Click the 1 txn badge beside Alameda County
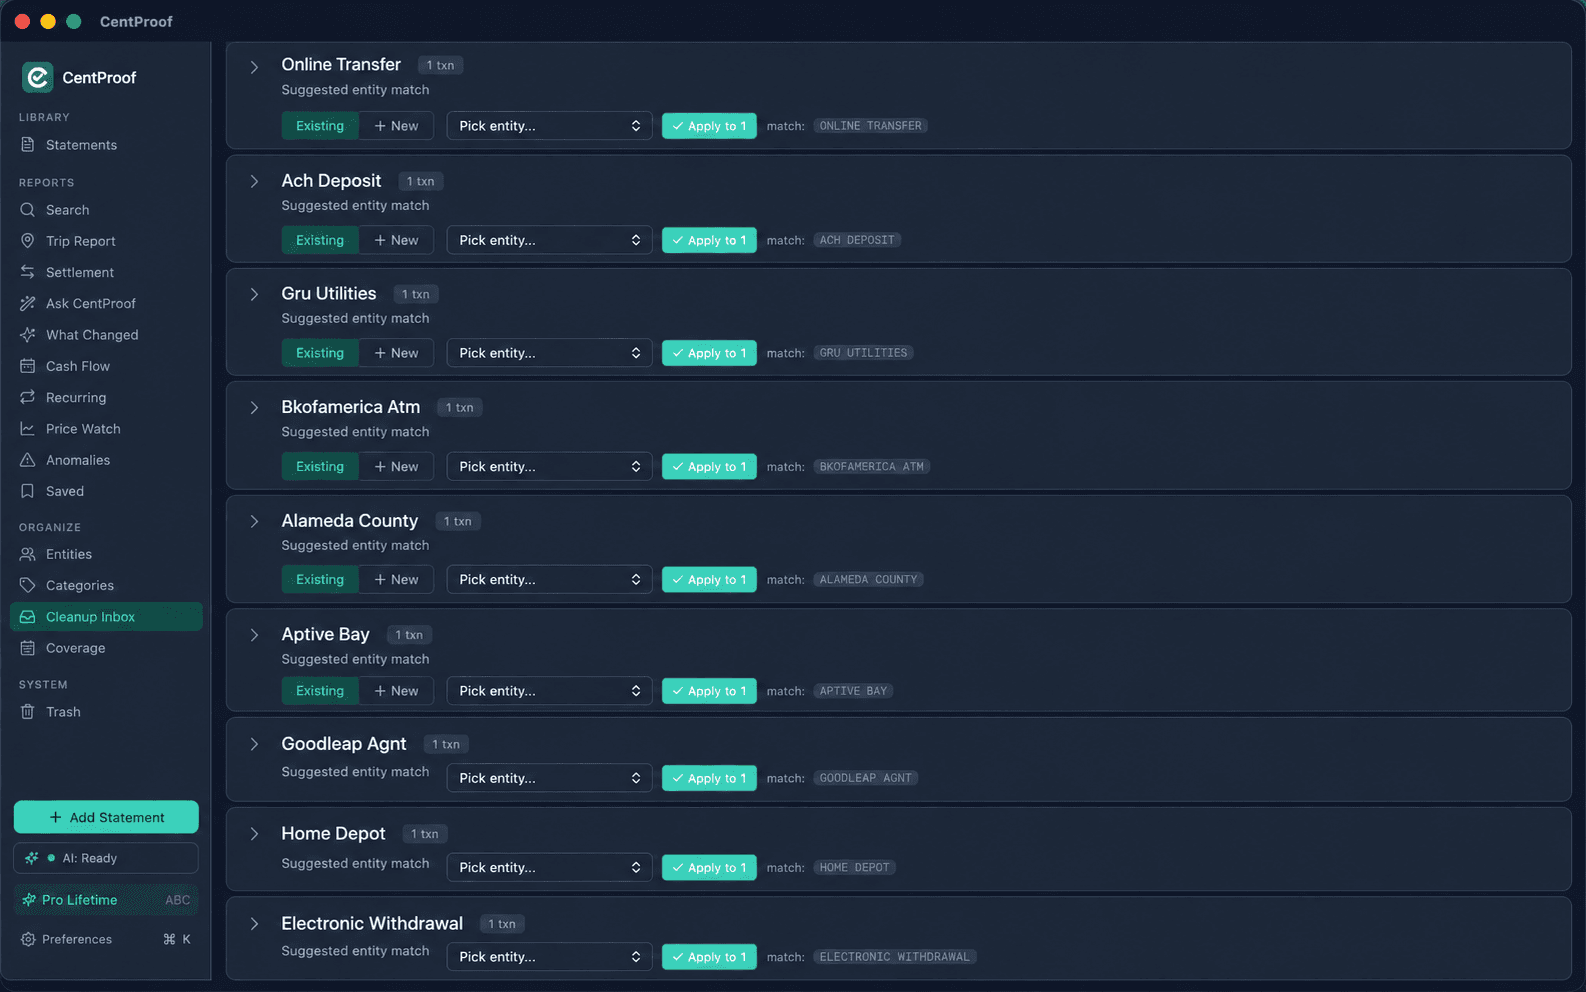This screenshot has width=1586, height=992. tap(458, 521)
